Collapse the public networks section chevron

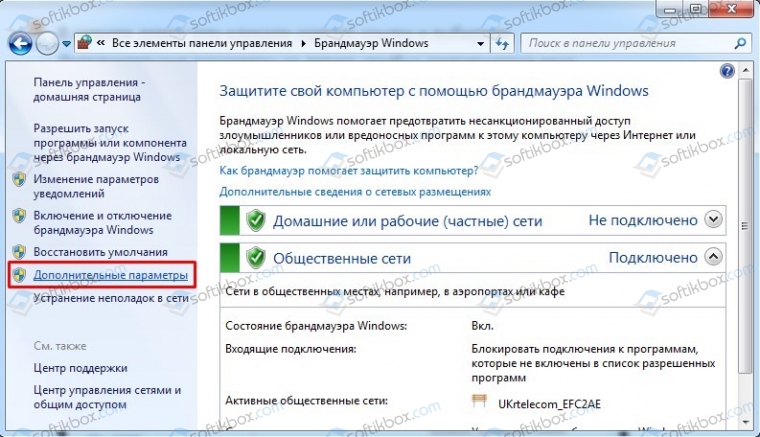[x=713, y=256]
